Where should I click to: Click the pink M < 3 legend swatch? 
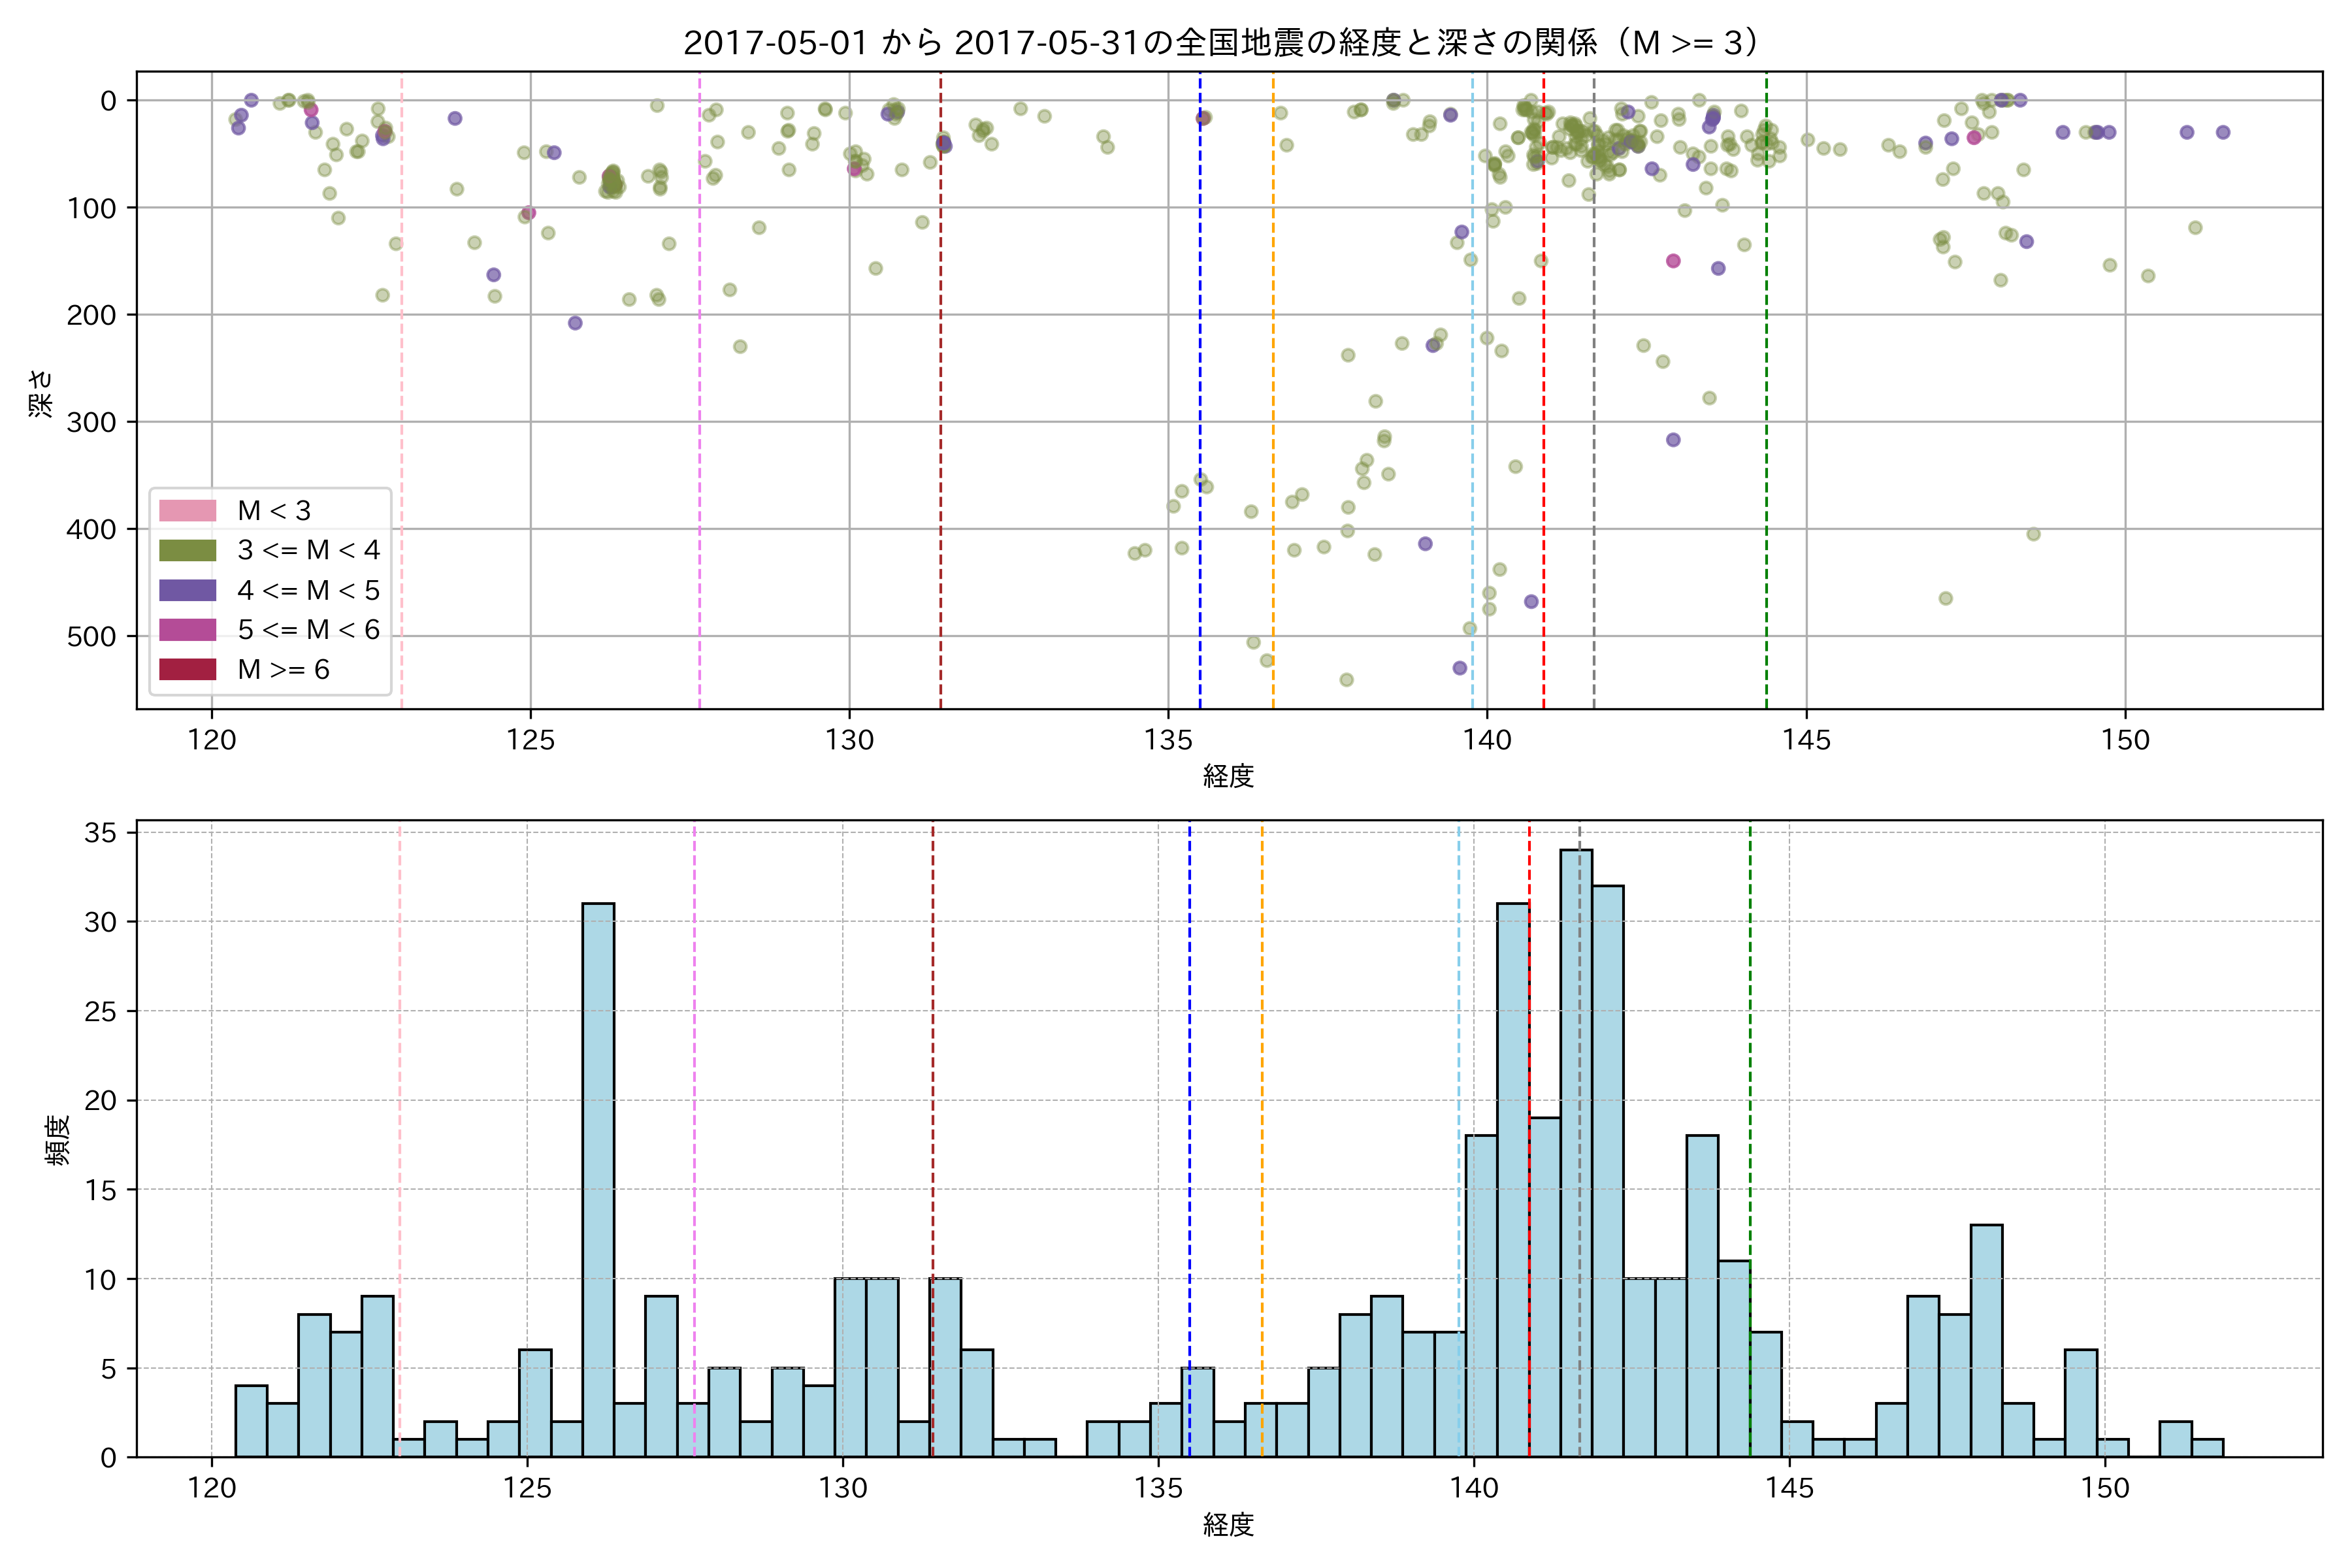pyautogui.click(x=187, y=510)
